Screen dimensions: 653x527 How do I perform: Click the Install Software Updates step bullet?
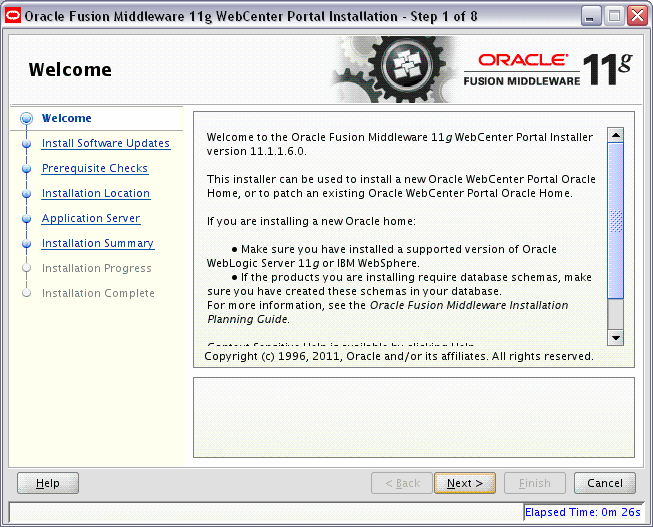pos(27,144)
